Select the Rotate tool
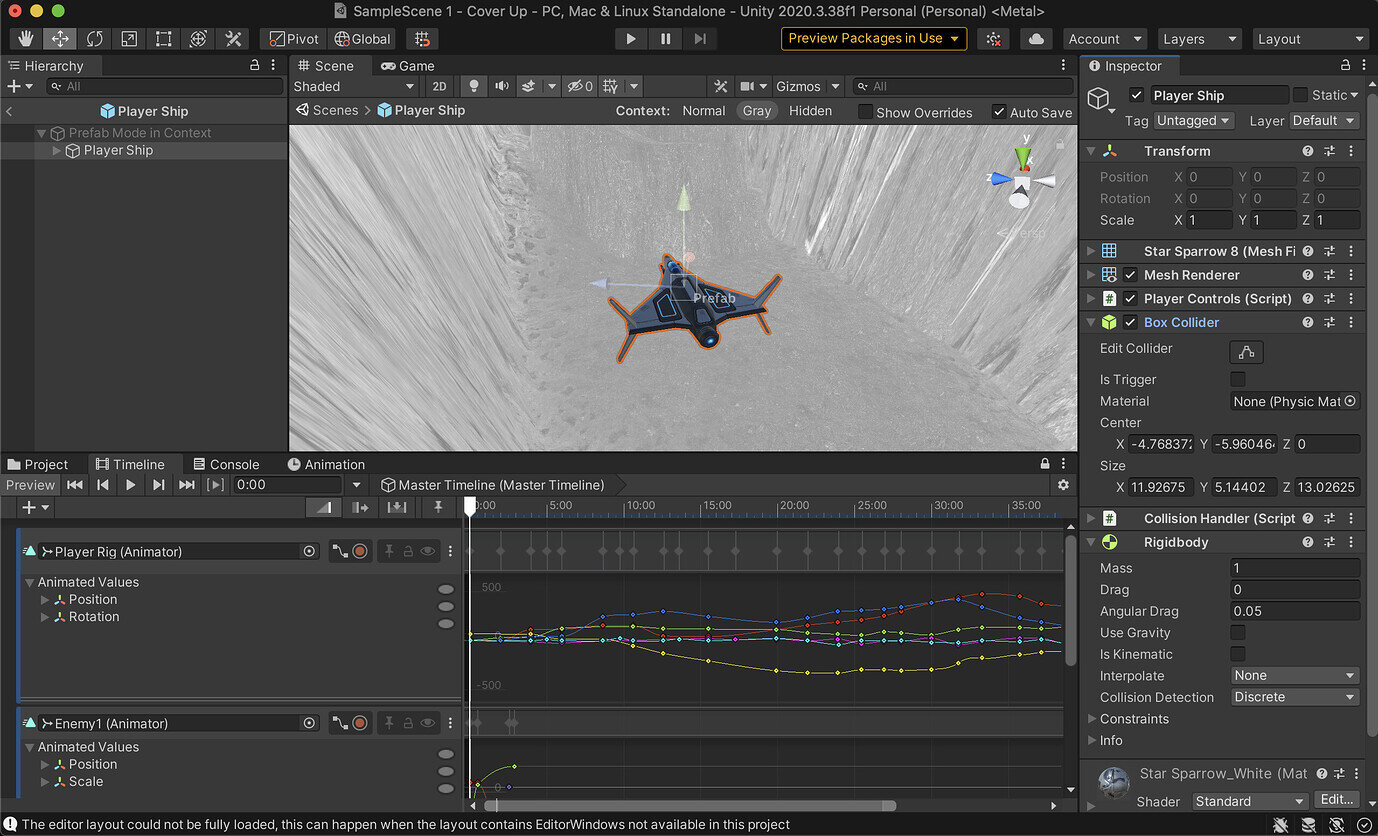The image size is (1378, 836). click(x=95, y=38)
